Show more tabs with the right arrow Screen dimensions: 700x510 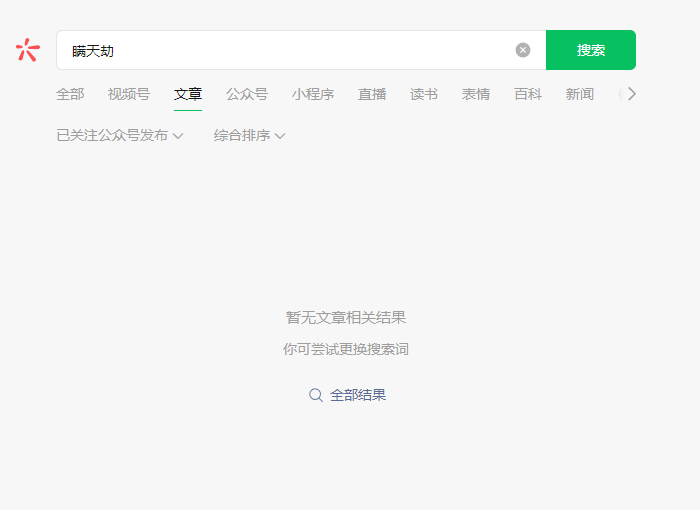click(632, 94)
